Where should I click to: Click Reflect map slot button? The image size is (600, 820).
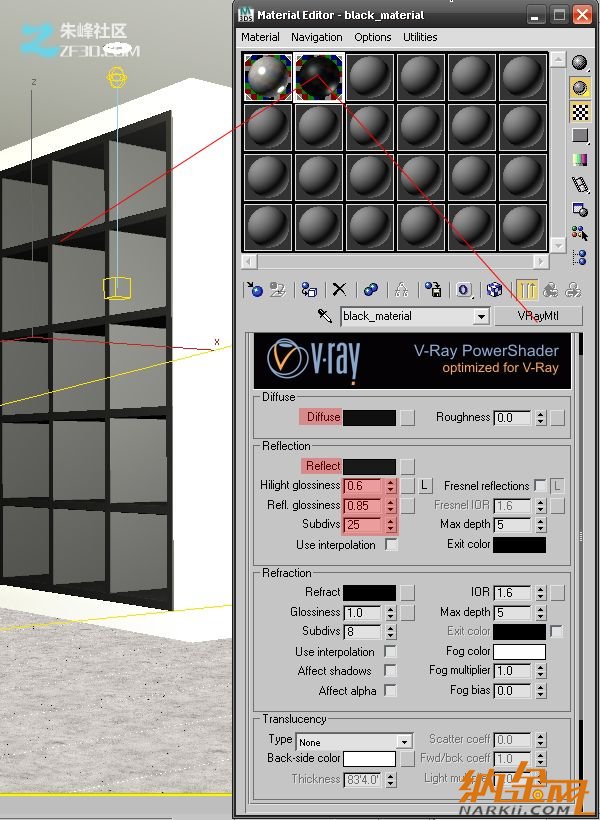click(x=407, y=466)
